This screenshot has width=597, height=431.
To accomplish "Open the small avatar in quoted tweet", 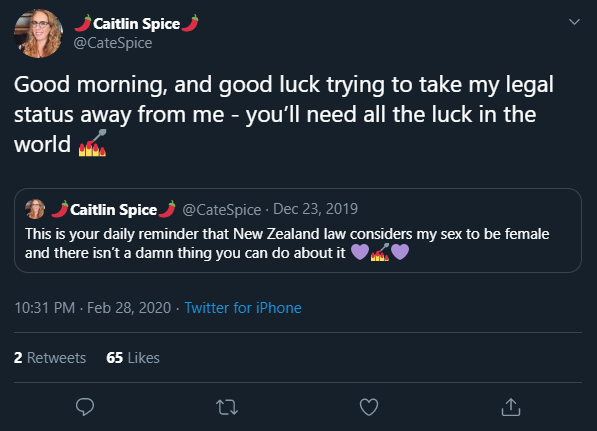I will pos(35,209).
